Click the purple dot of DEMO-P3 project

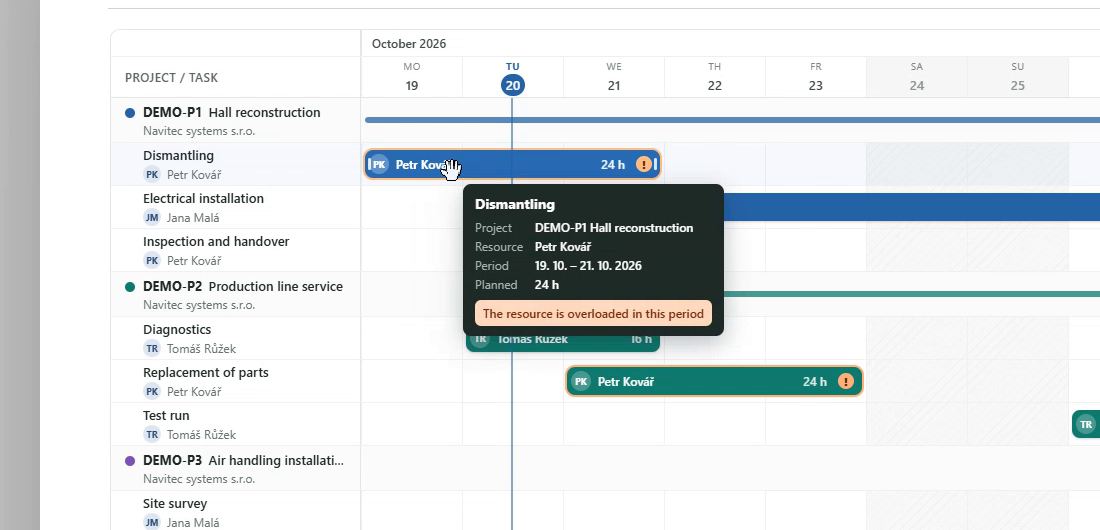(130, 461)
